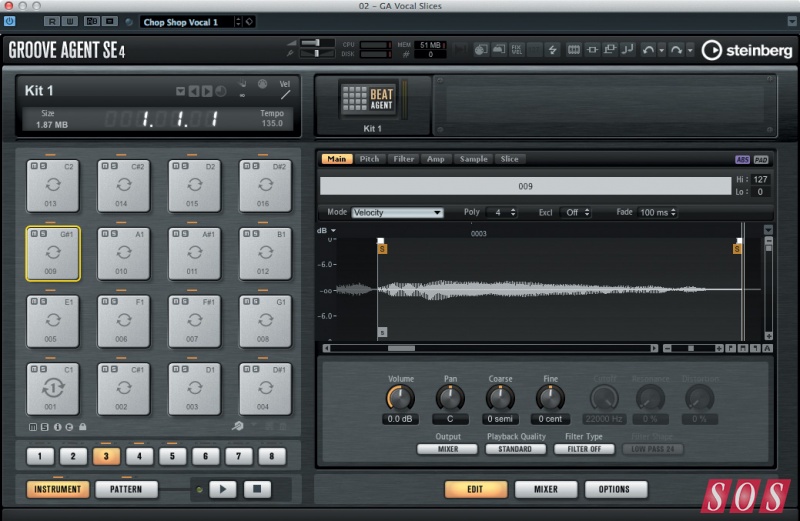
Task: Open the Mode Velocity dropdown
Action: pyautogui.click(x=397, y=213)
